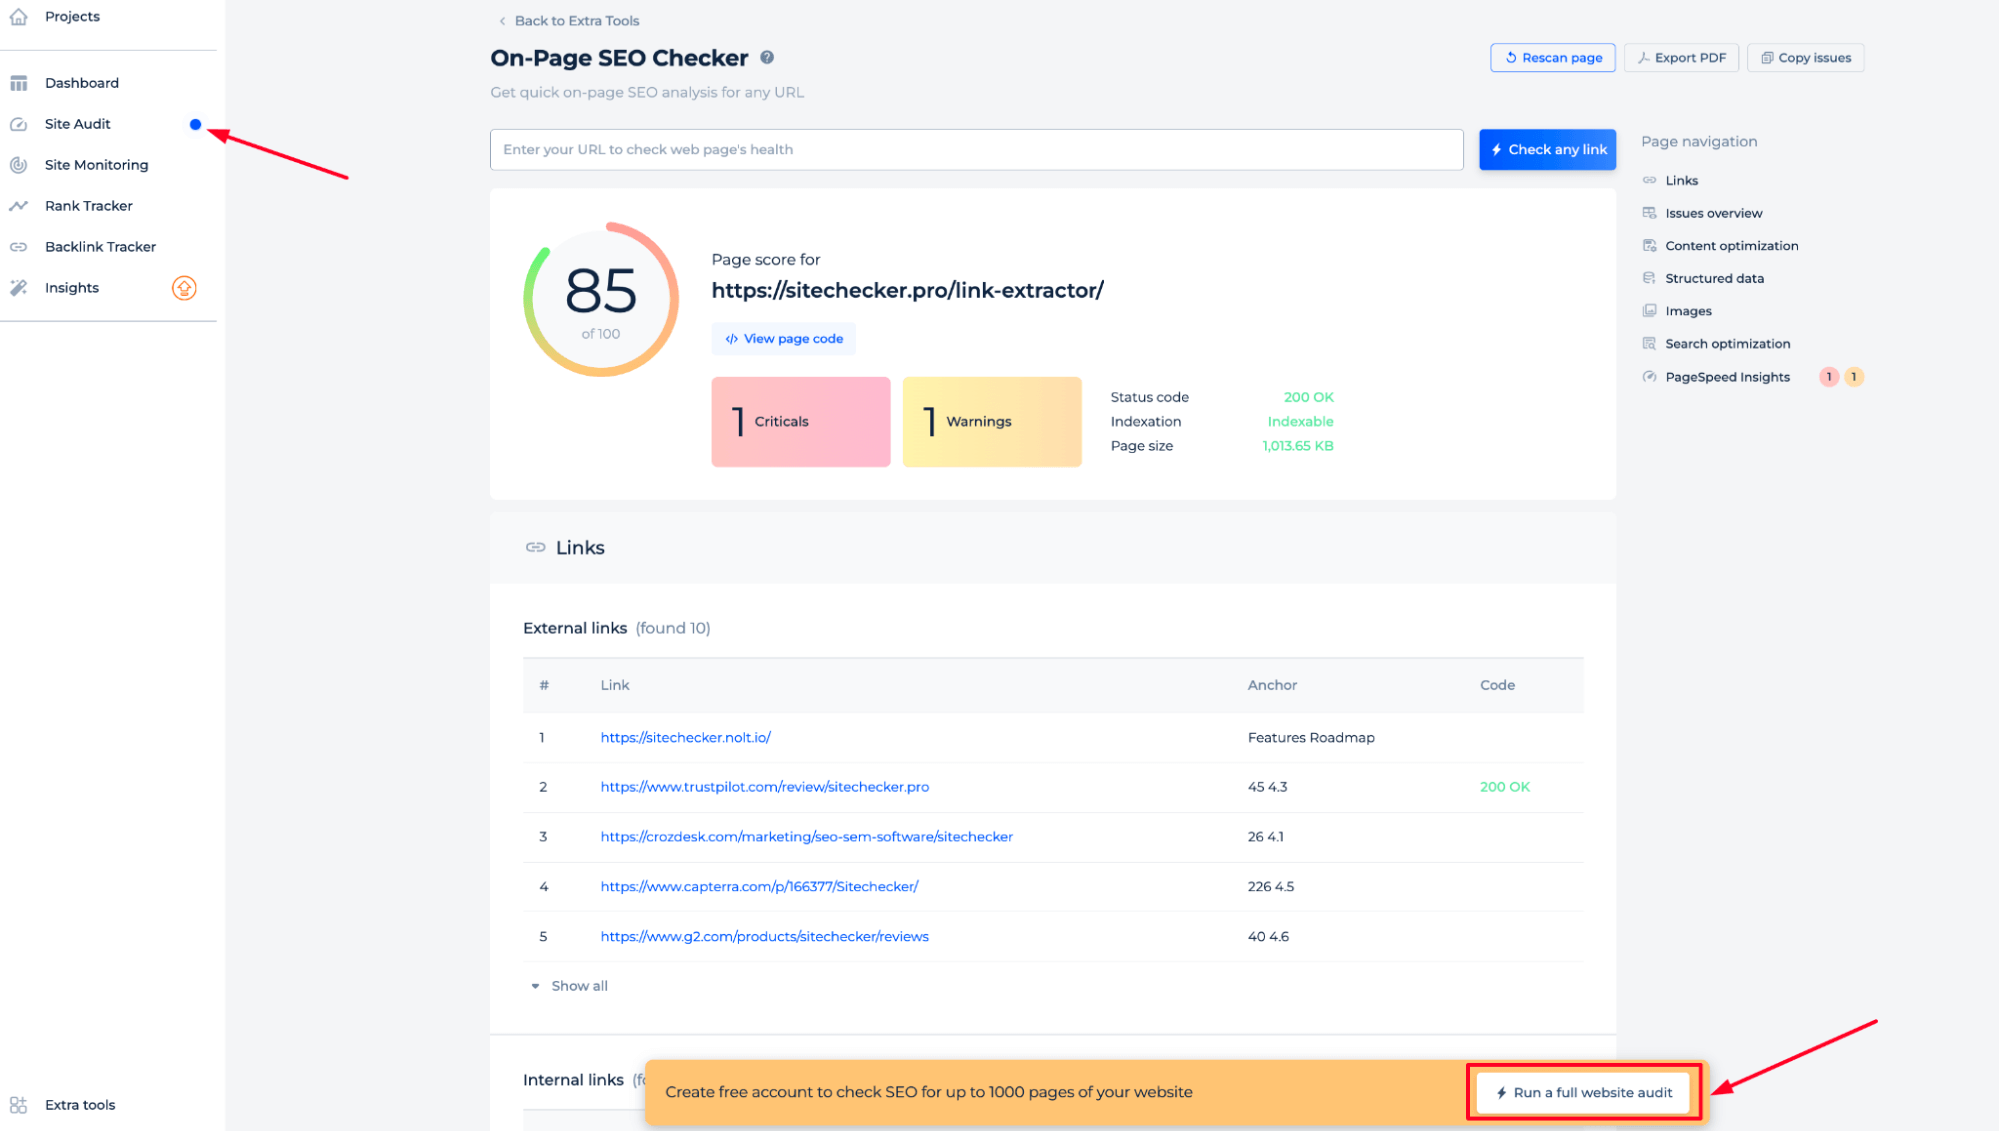Jump to Links in Page navigation

click(x=1681, y=181)
